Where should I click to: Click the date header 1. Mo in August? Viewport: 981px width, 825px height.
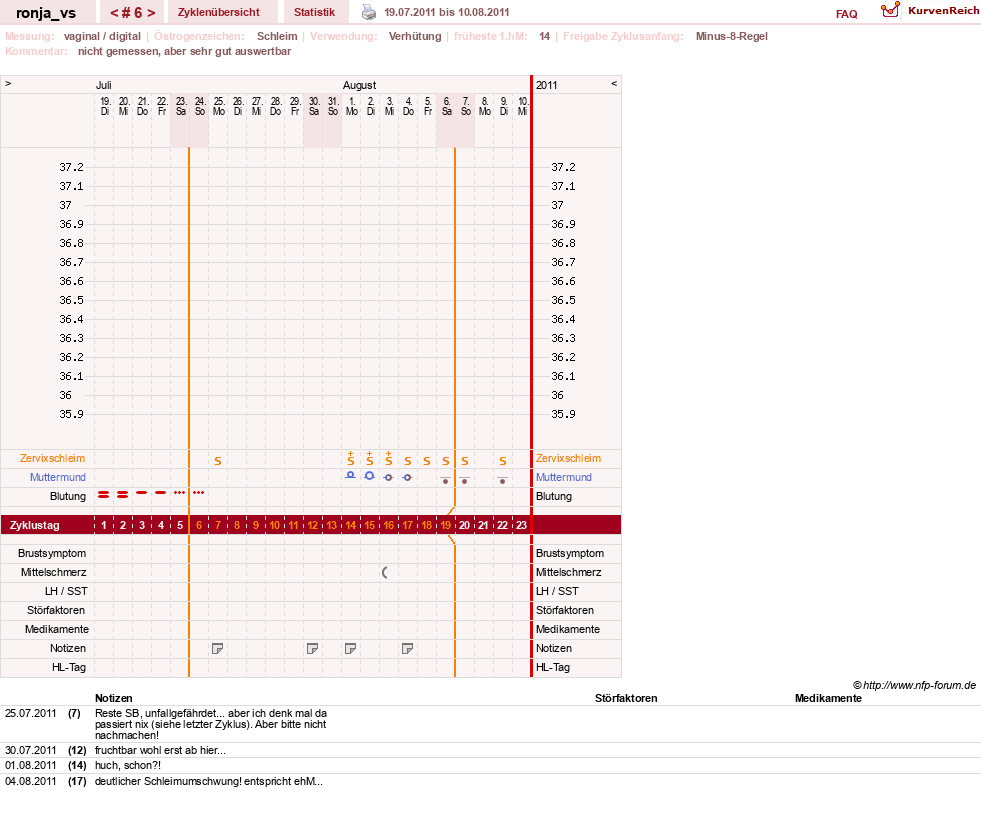[x=352, y=106]
